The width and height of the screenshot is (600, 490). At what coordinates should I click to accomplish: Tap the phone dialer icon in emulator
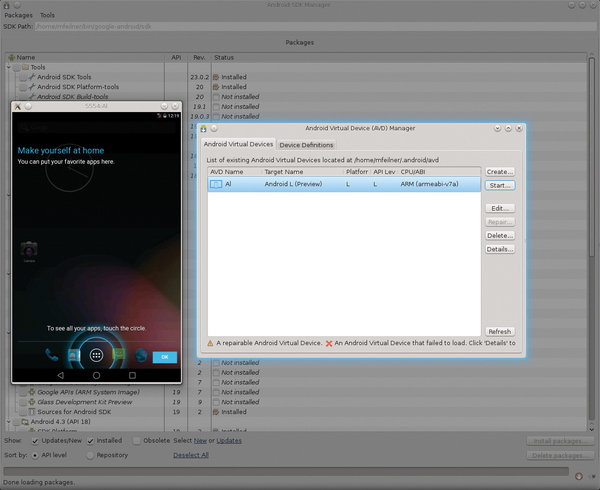coord(52,355)
